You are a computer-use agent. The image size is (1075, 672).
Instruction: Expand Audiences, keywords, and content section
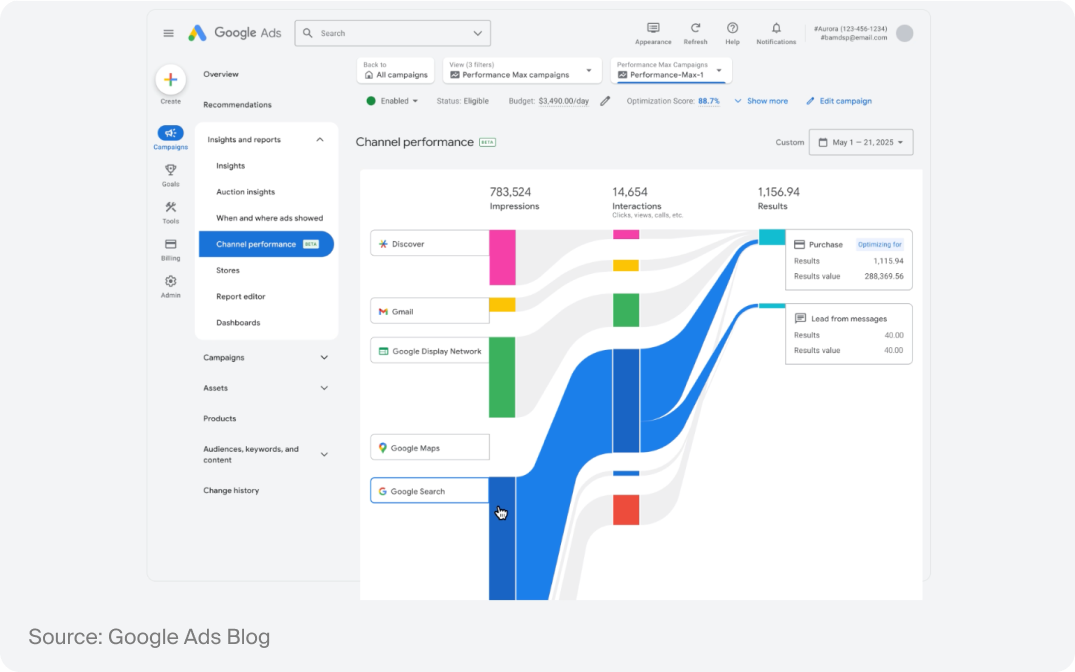pyautogui.click(x=324, y=455)
